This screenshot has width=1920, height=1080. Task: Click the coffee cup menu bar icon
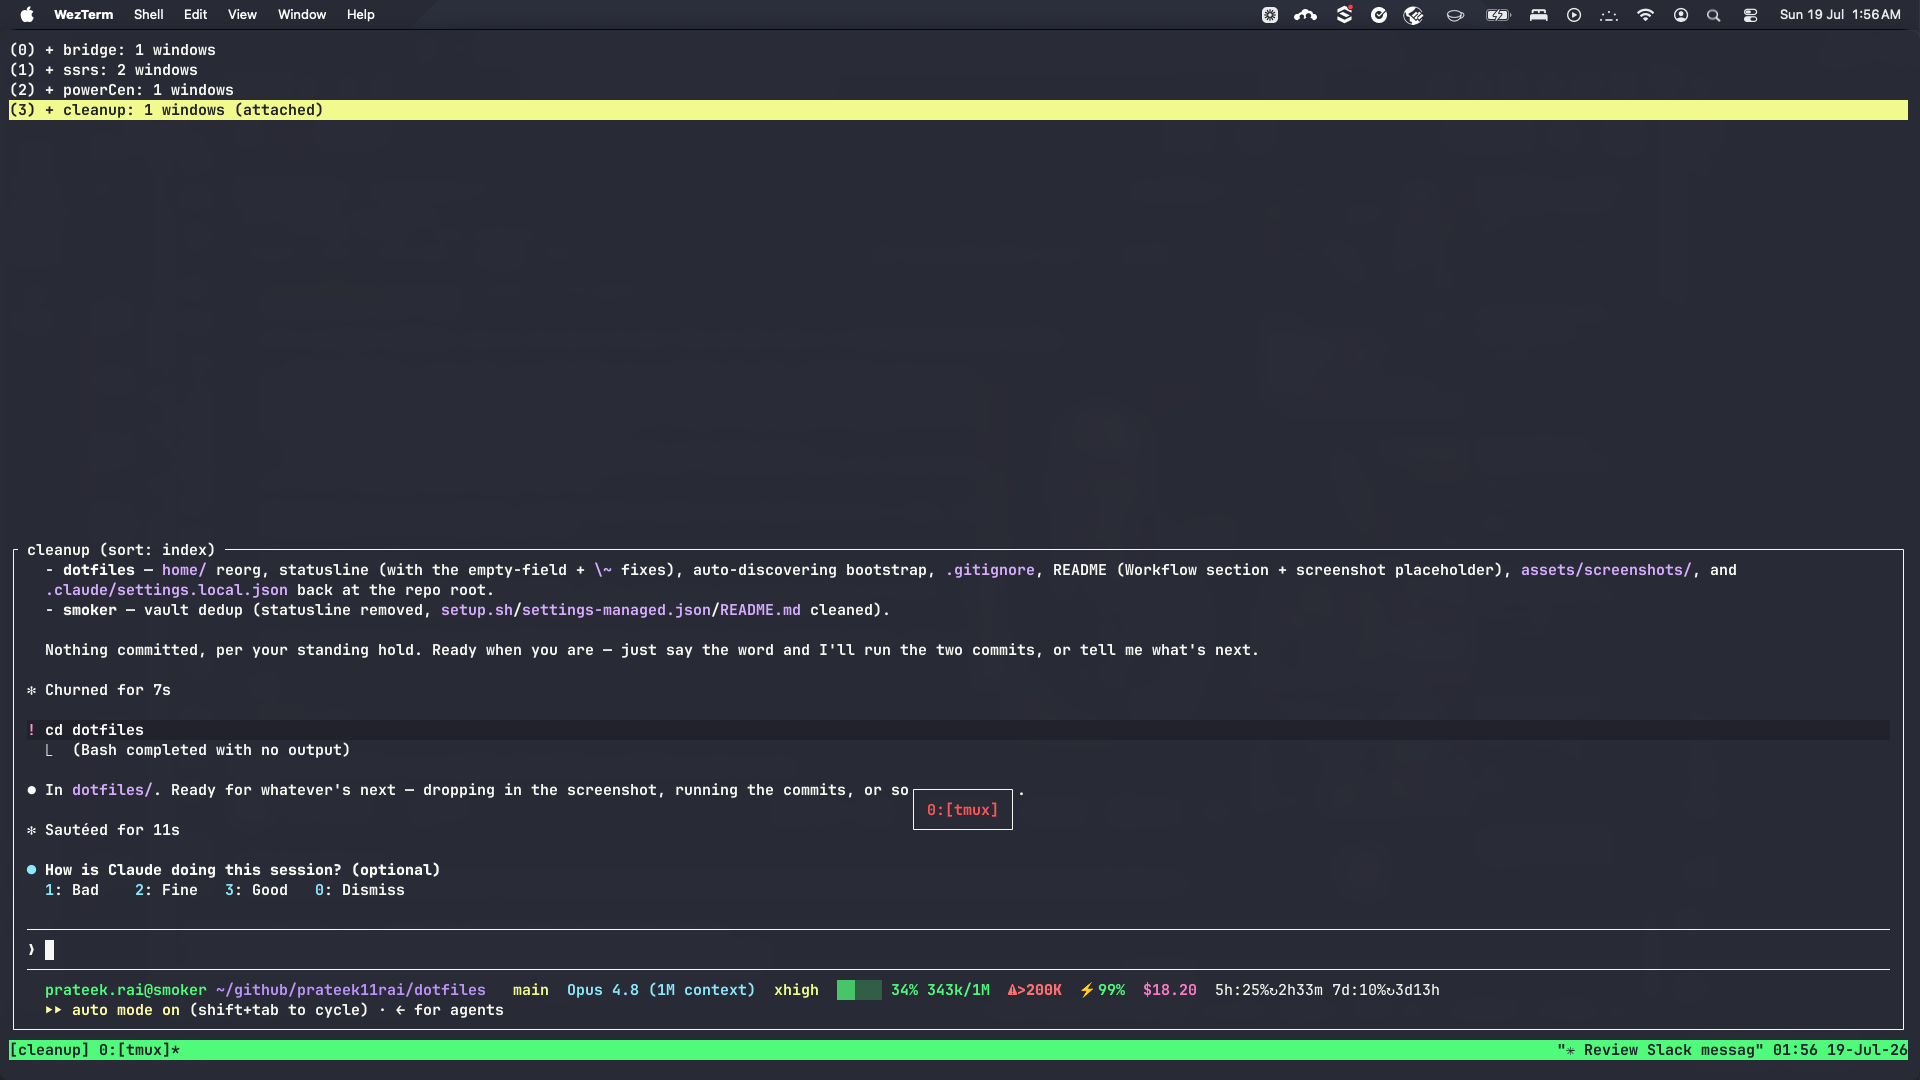point(1455,15)
